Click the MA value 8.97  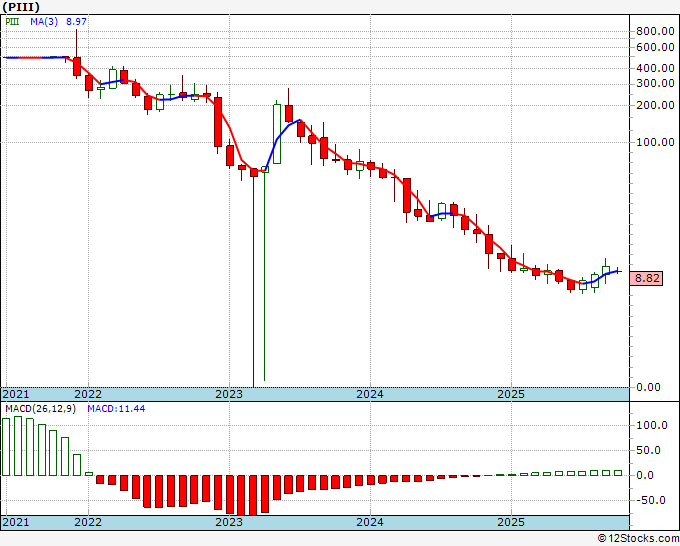[x=76, y=21]
